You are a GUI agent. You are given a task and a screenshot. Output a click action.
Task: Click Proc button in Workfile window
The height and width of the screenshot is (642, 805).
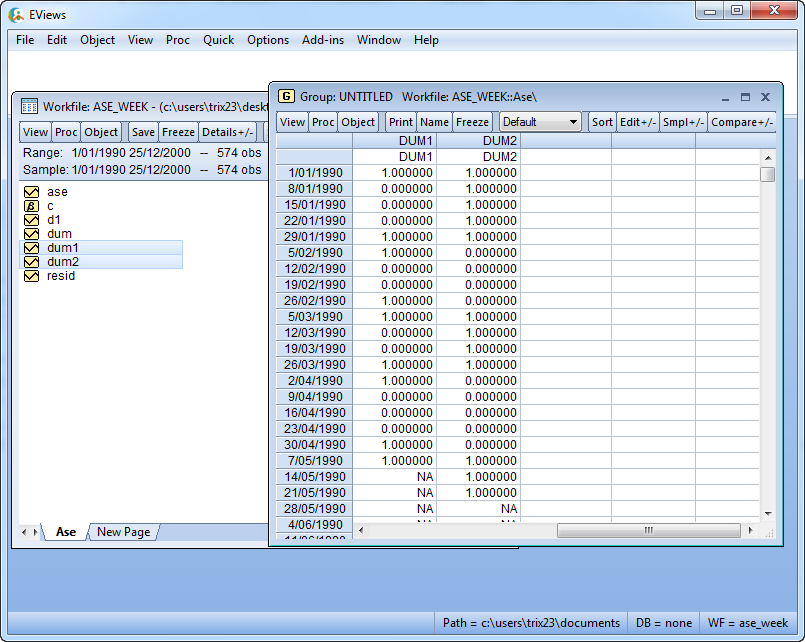point(66,132)
